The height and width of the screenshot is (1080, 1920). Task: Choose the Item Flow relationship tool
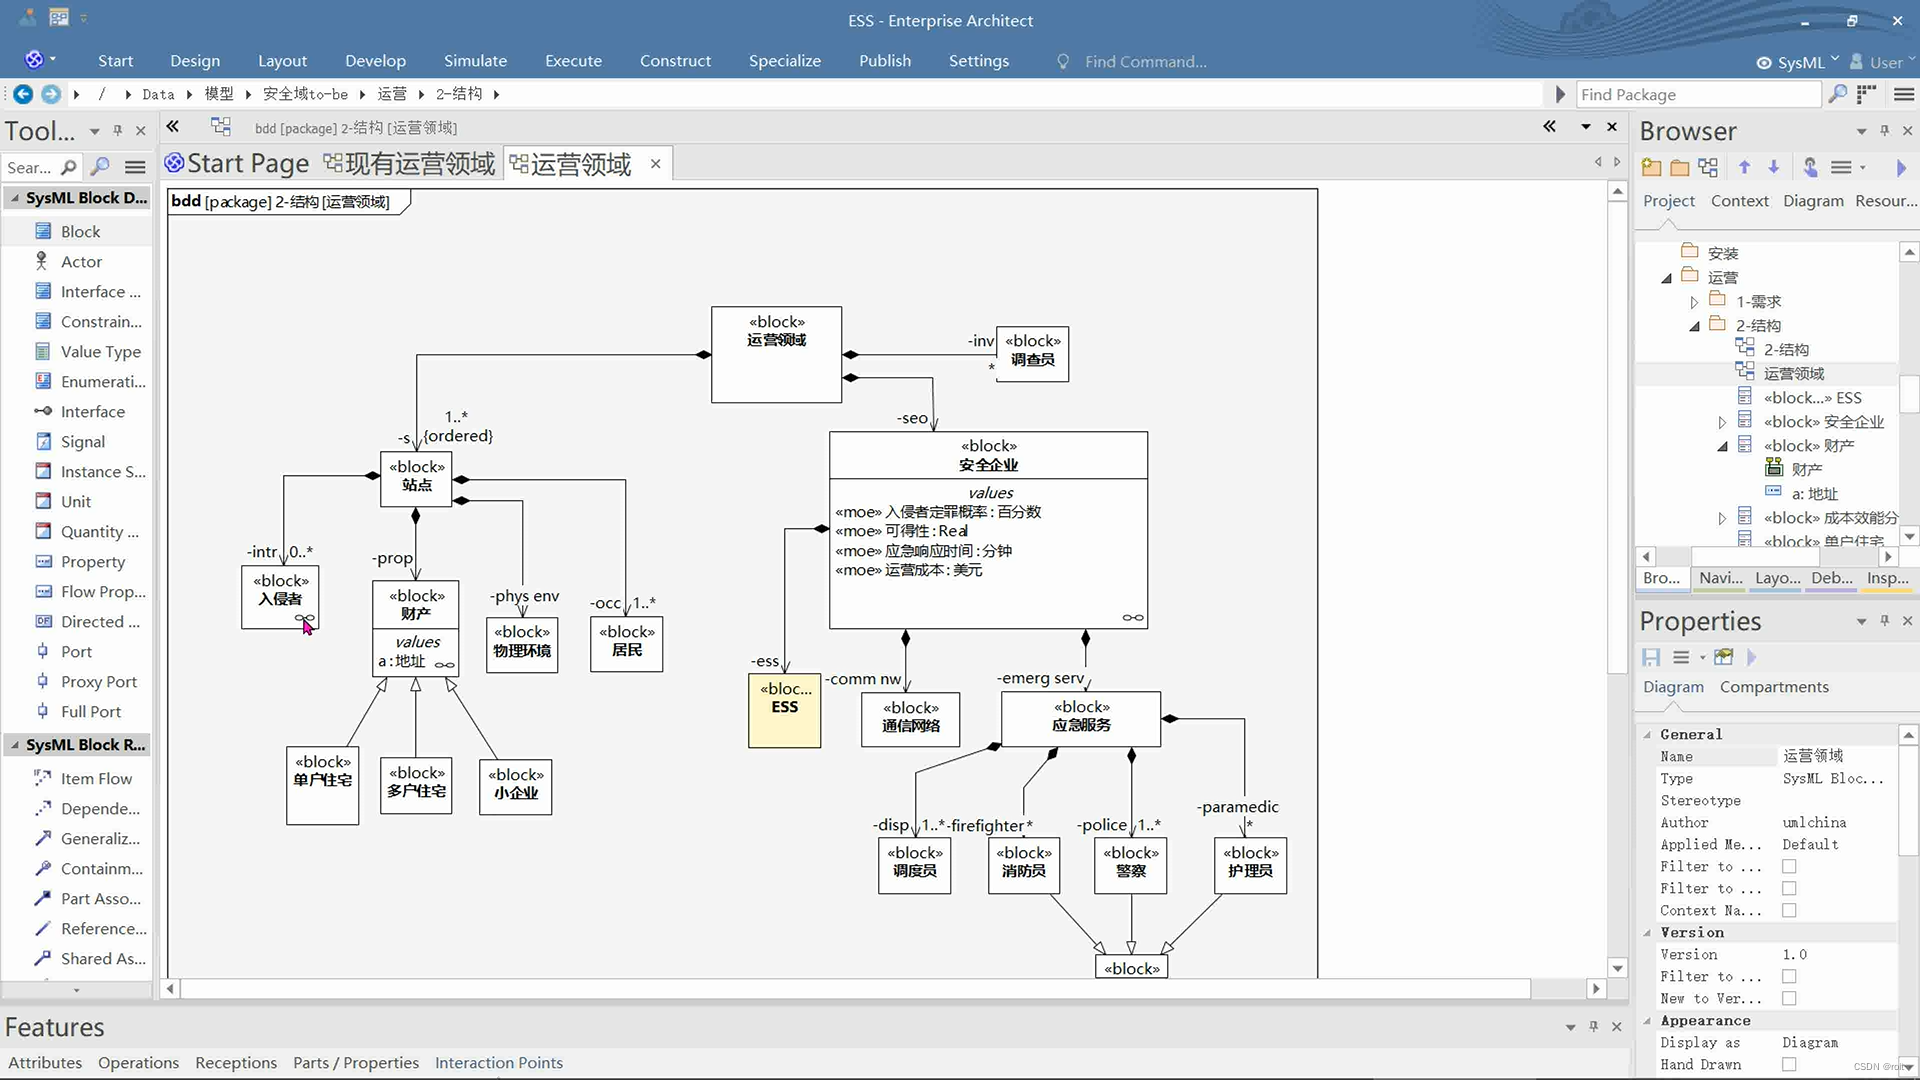tap(95, 778)
